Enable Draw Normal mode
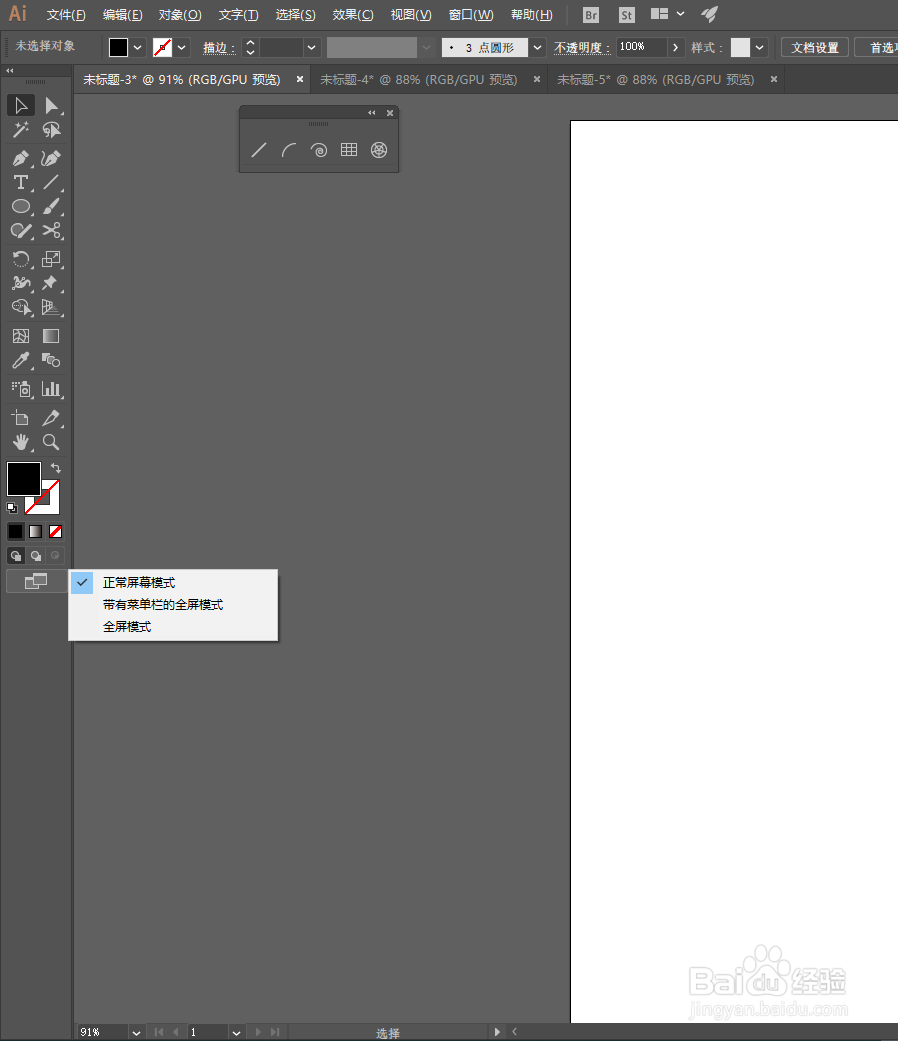Viewport: 898px width, 1041px height. [16, 556]
